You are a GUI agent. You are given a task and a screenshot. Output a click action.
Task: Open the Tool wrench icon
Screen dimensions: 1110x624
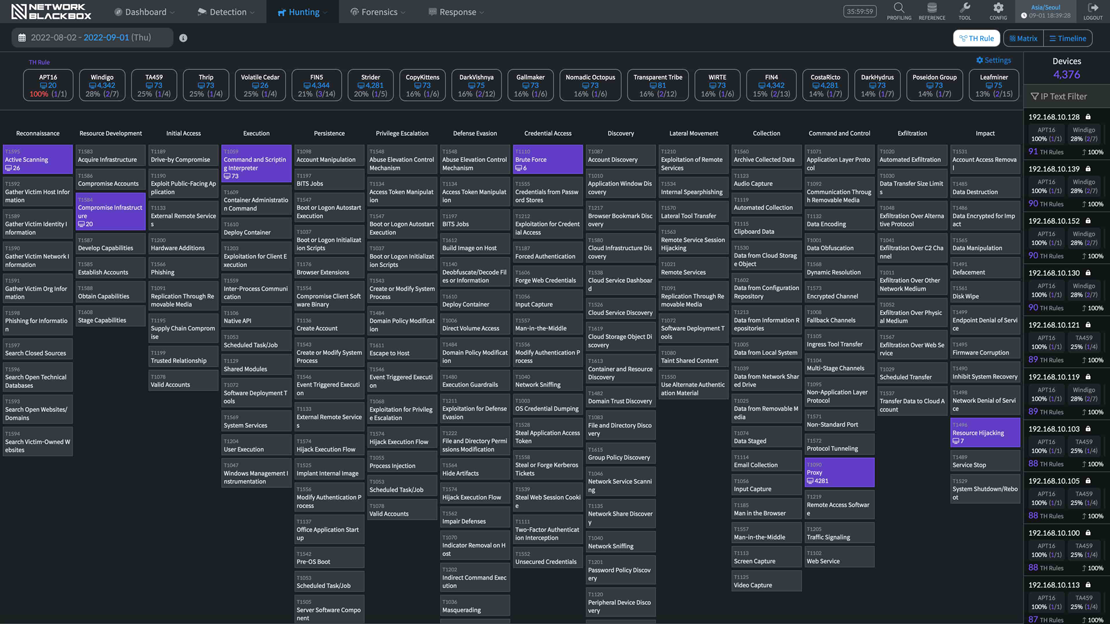[x=965, y=8]
